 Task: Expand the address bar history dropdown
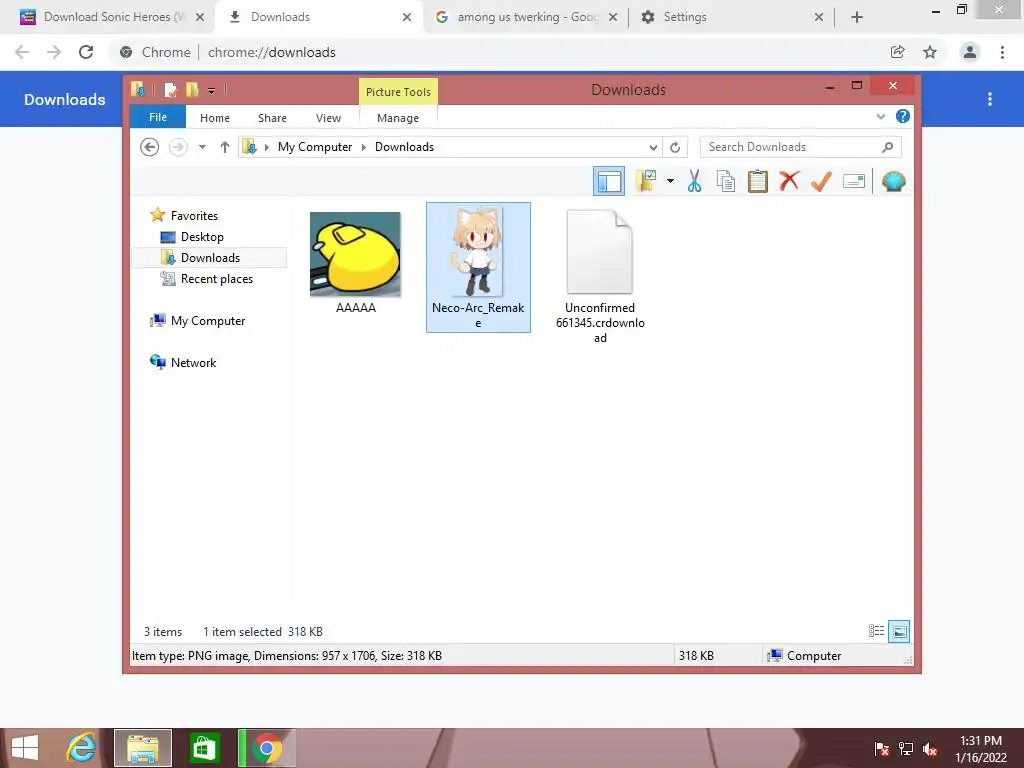coord(653,147)
